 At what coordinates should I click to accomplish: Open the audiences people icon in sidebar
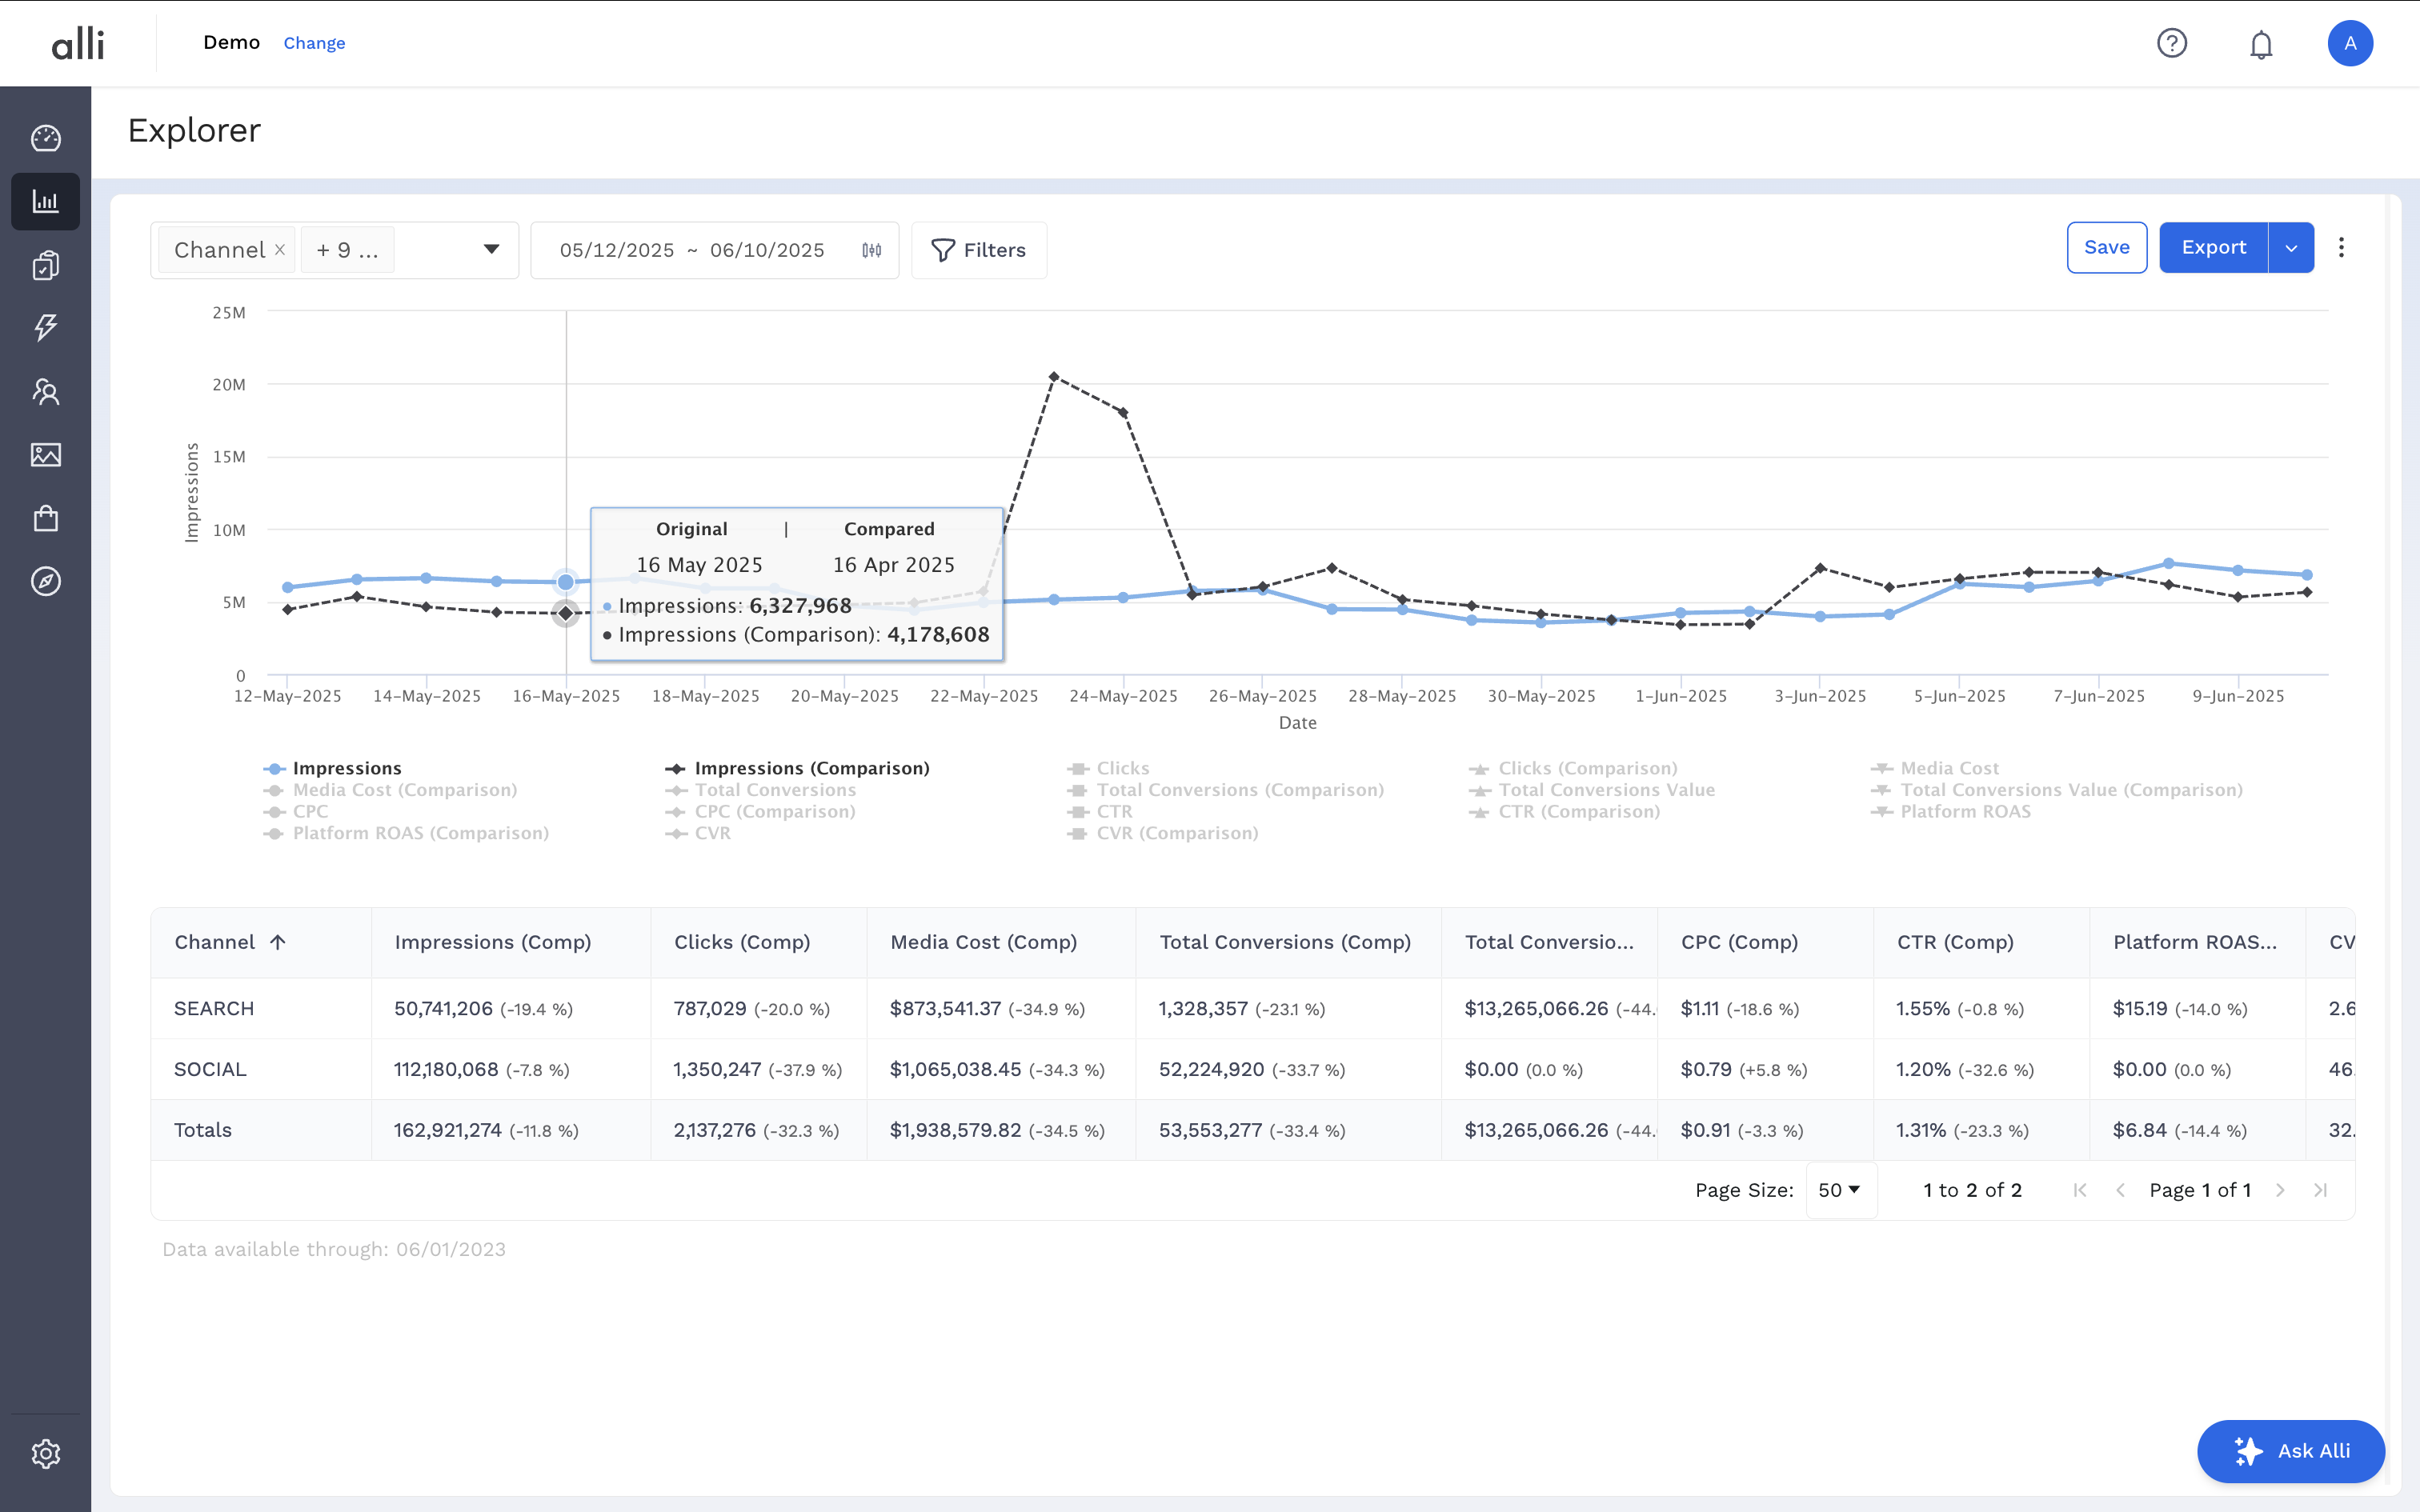(x=45, y=391)
